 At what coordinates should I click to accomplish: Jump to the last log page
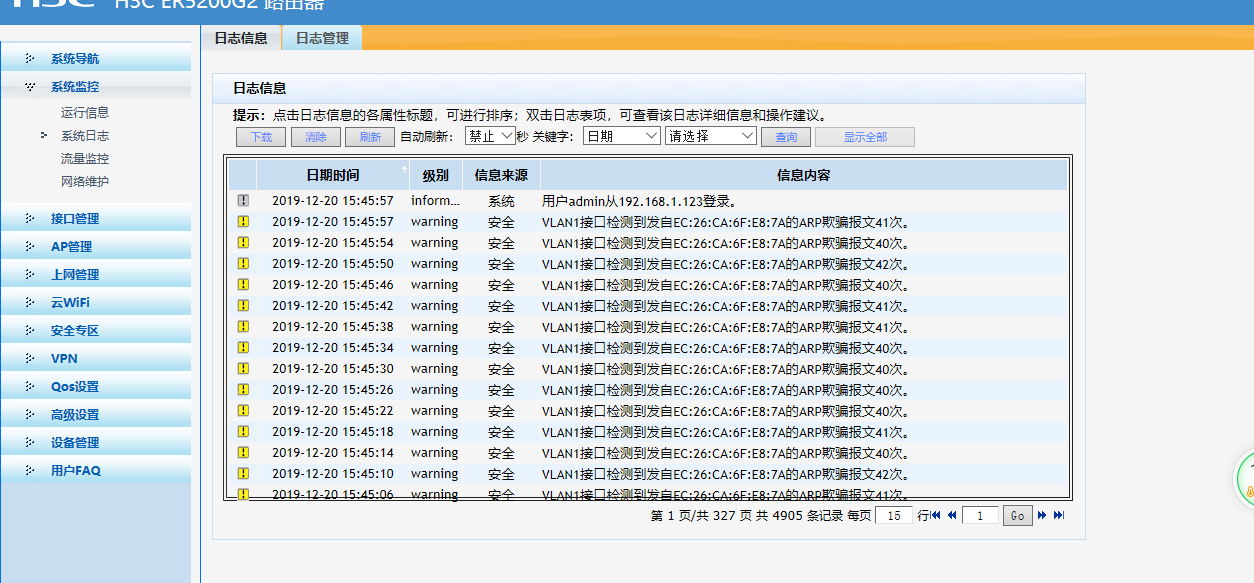[x=1059, y=515]
